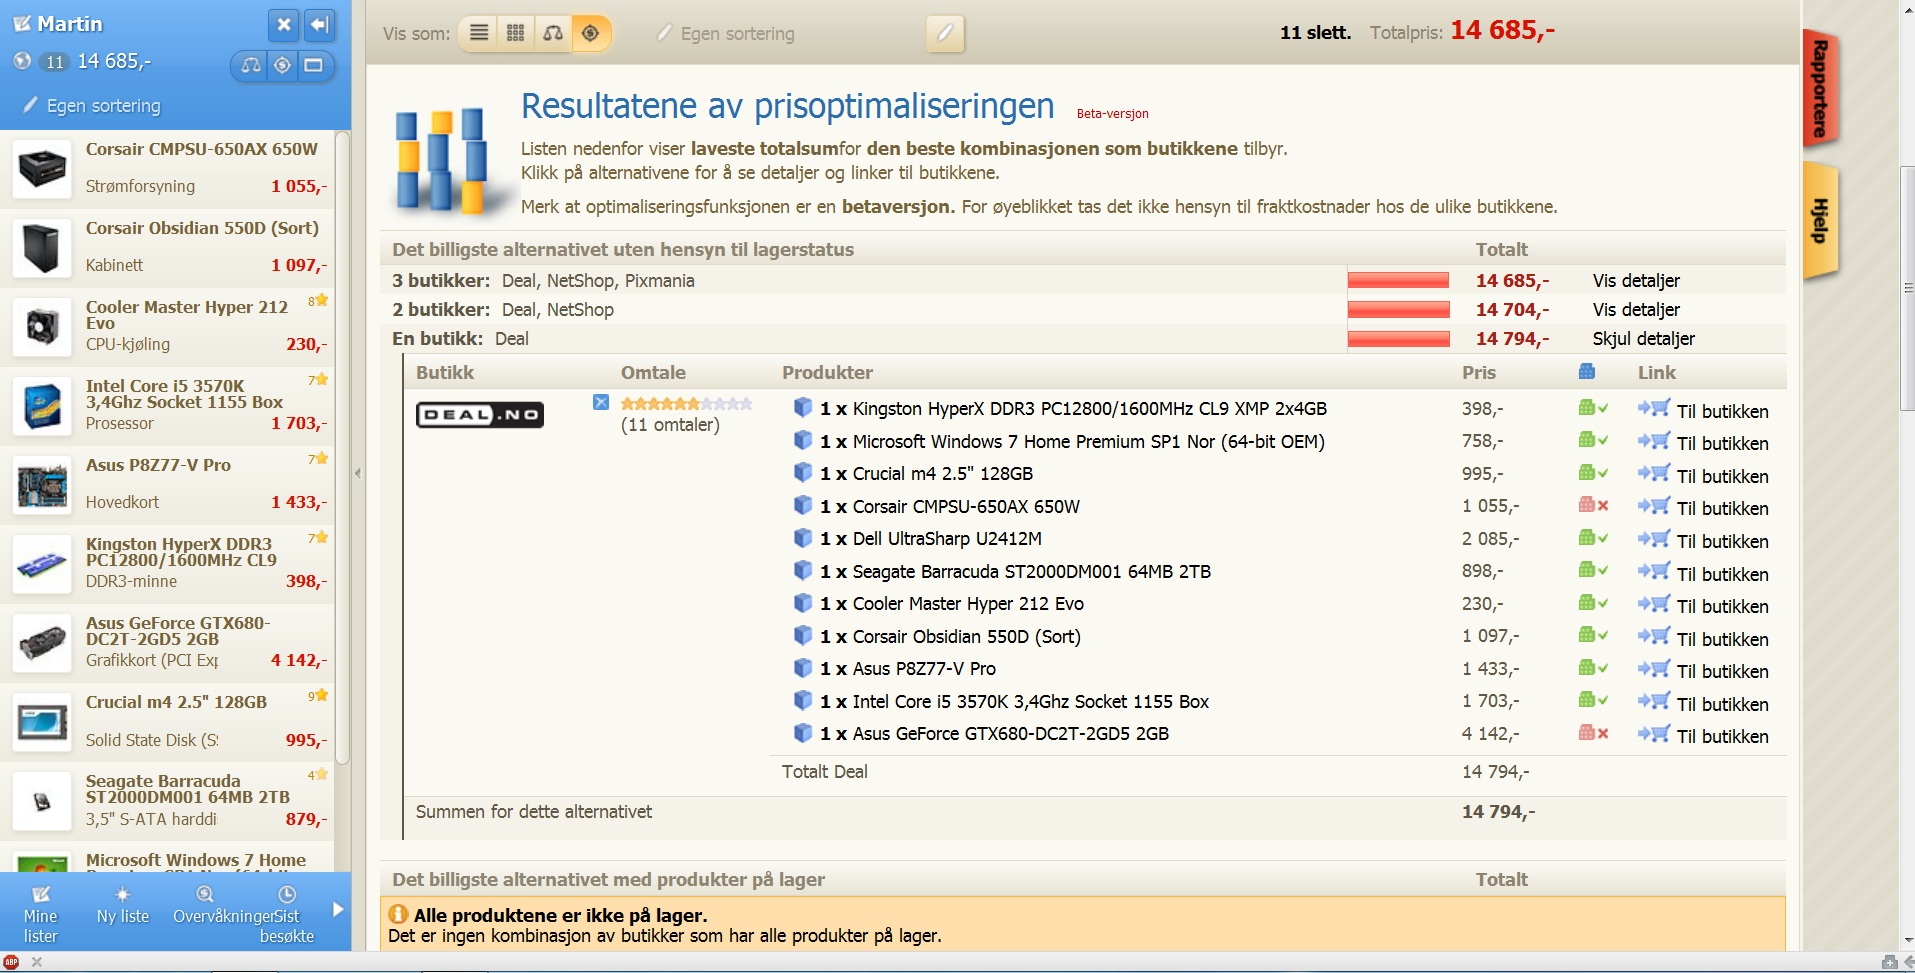This screenshot has height=973, width=1915.
Task: Select Cooler Master Hyper 212 Evo sidebar item
Action: coord(168,325)
